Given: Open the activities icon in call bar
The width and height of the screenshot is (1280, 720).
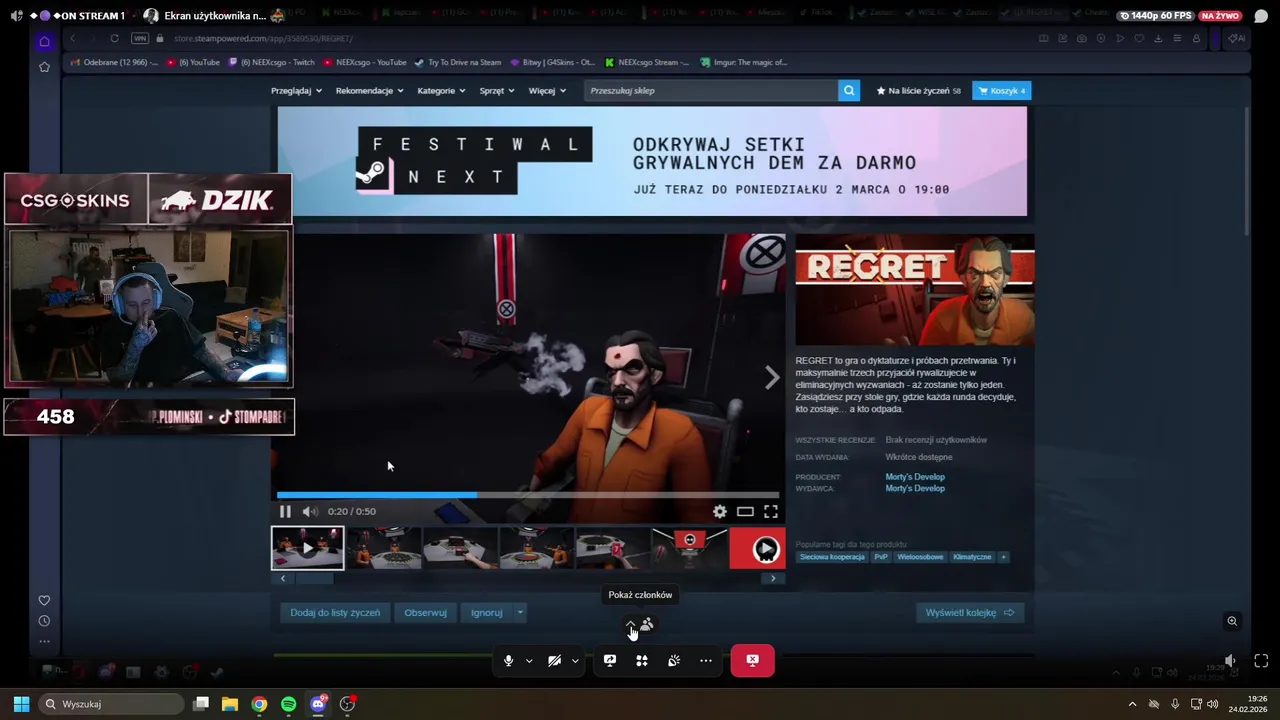Looking at the screenshot, I should click(642, 661).
